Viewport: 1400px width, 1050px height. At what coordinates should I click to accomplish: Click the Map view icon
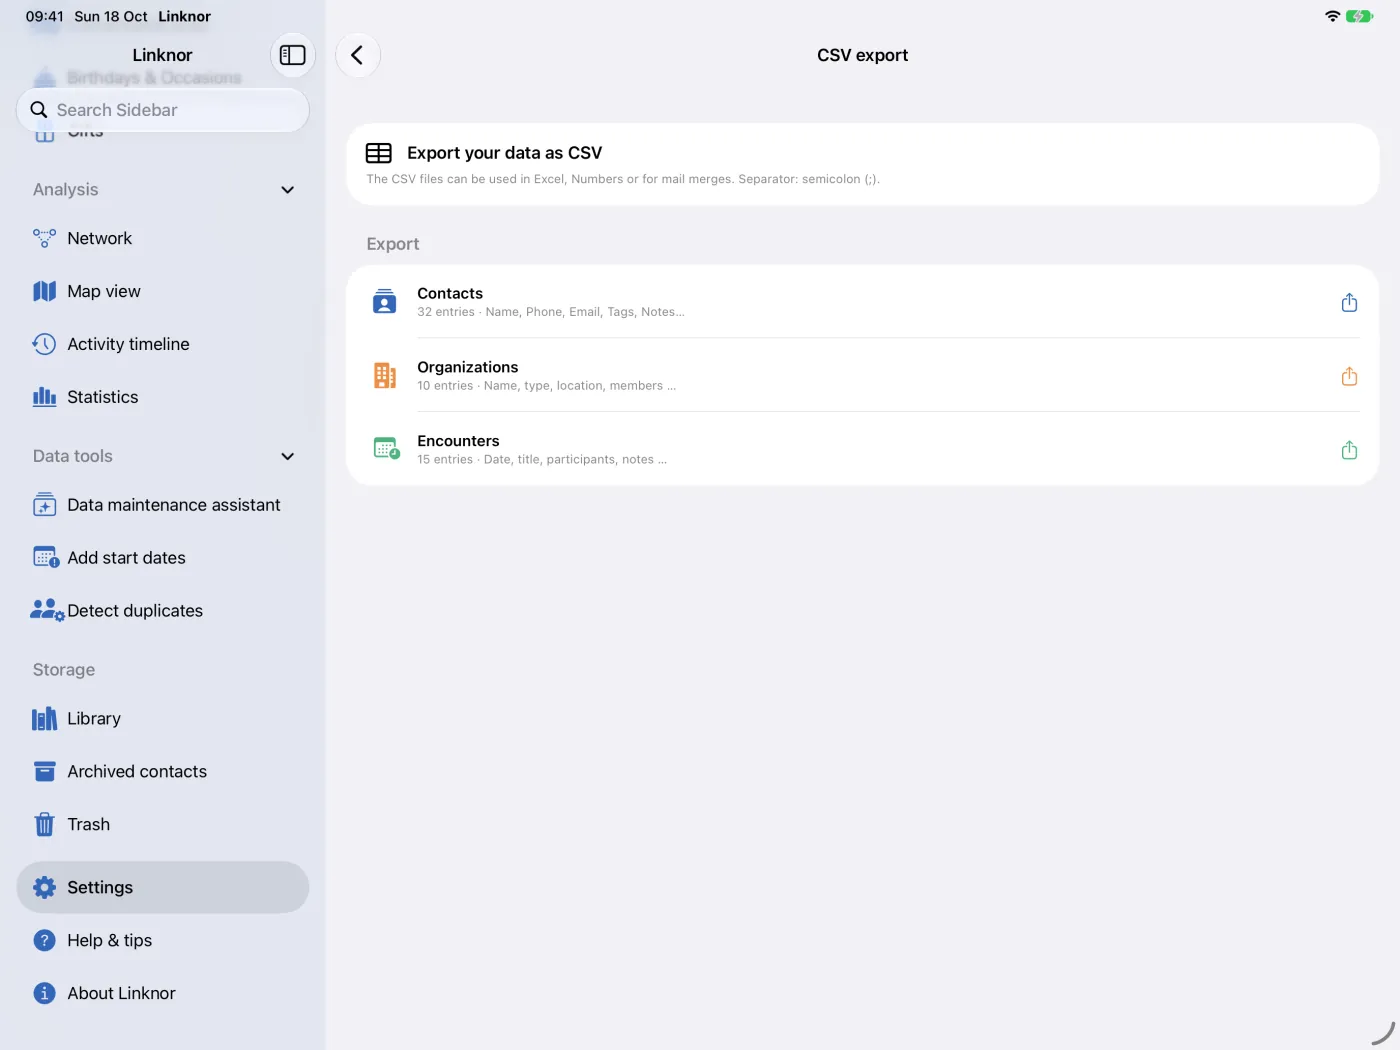44,291
